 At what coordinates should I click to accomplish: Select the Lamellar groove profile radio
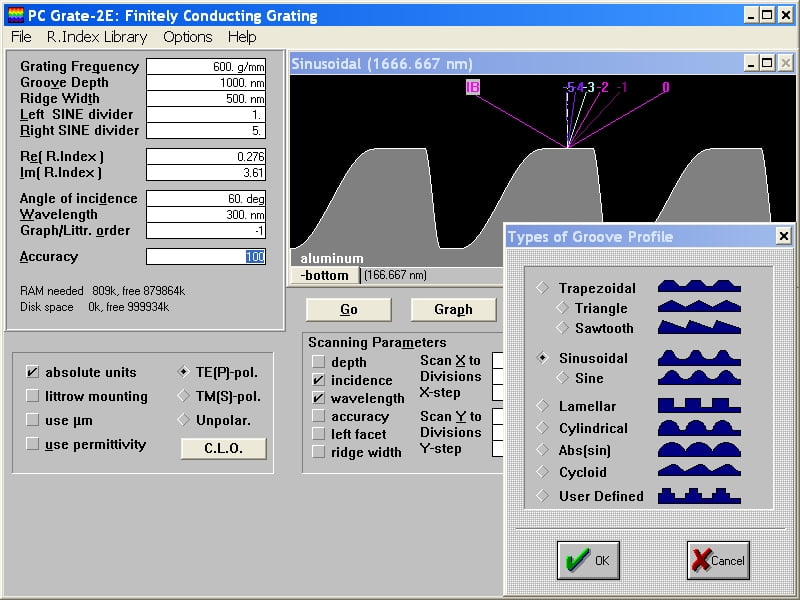coord(542,406)
